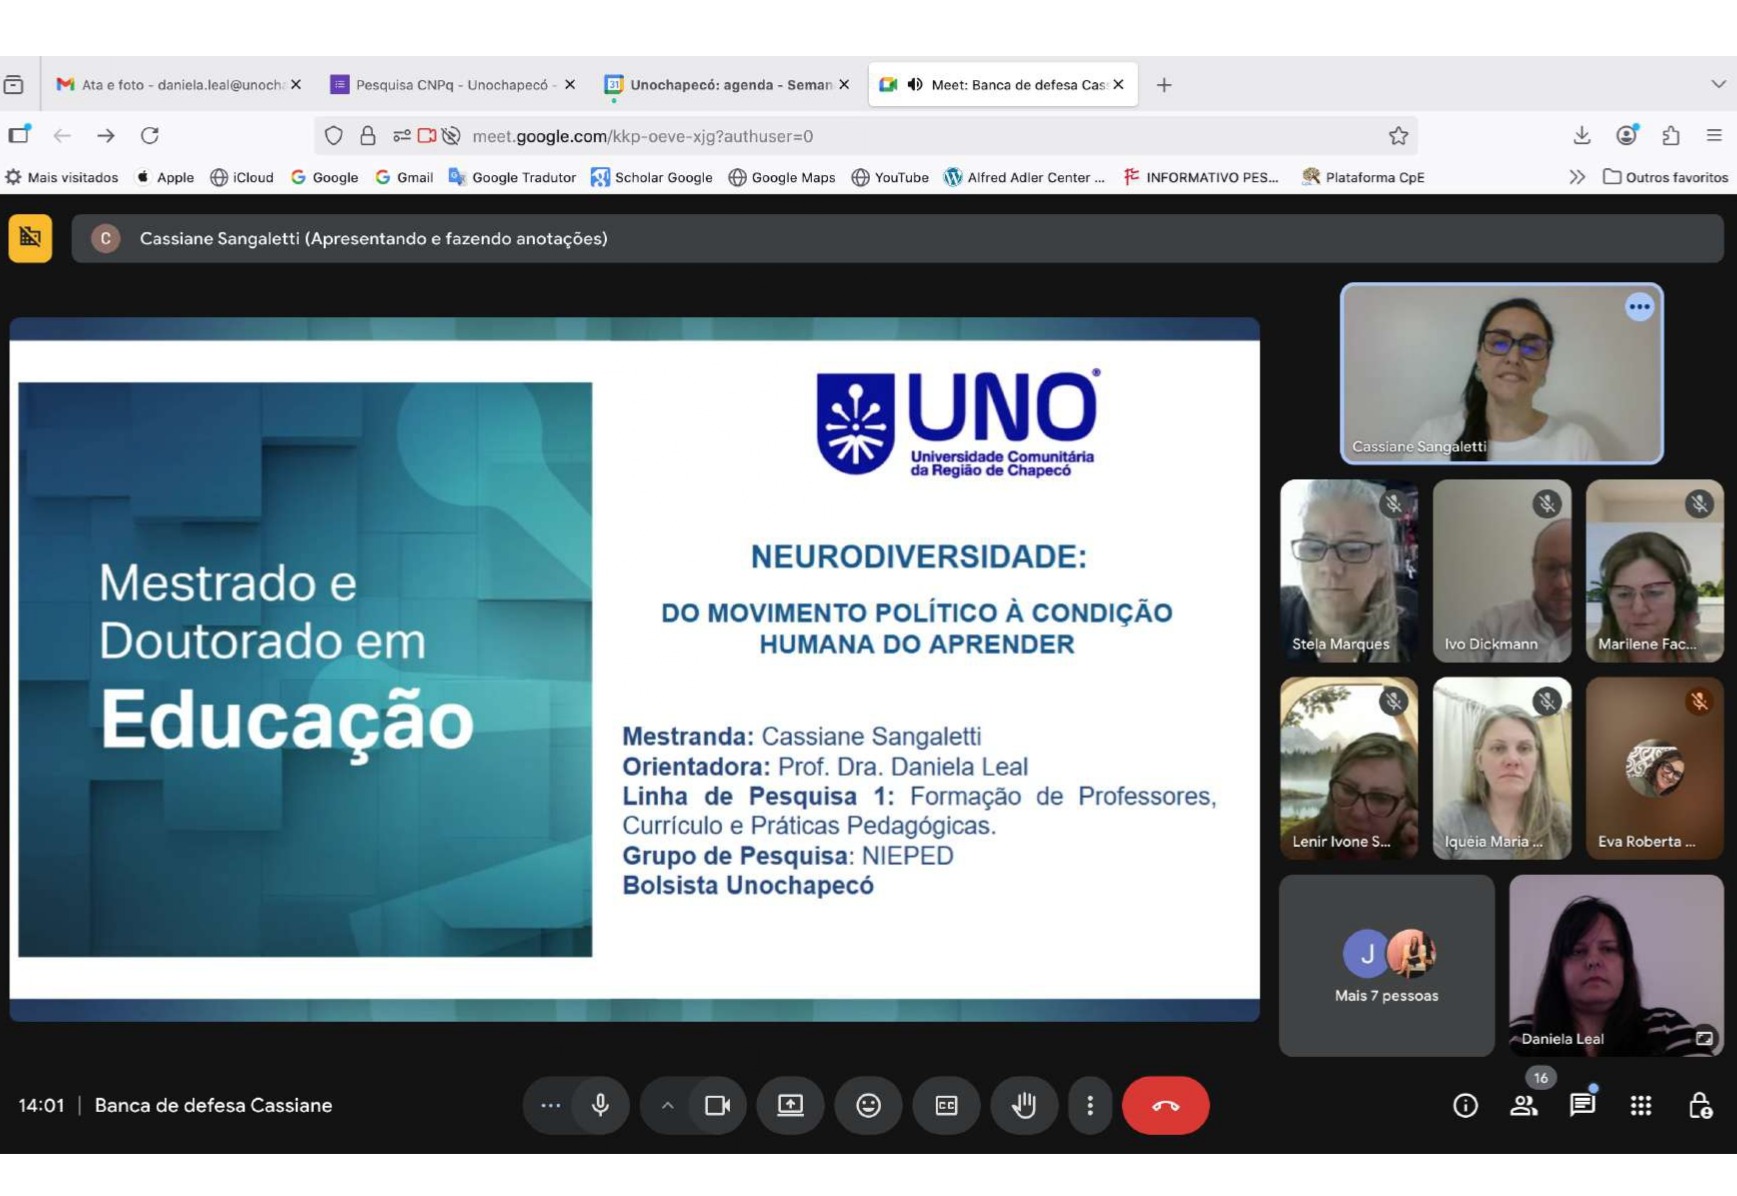Toggle closed captions
The width and height of the screenshot is (1737, 1196).
[x=946, y=1105]
